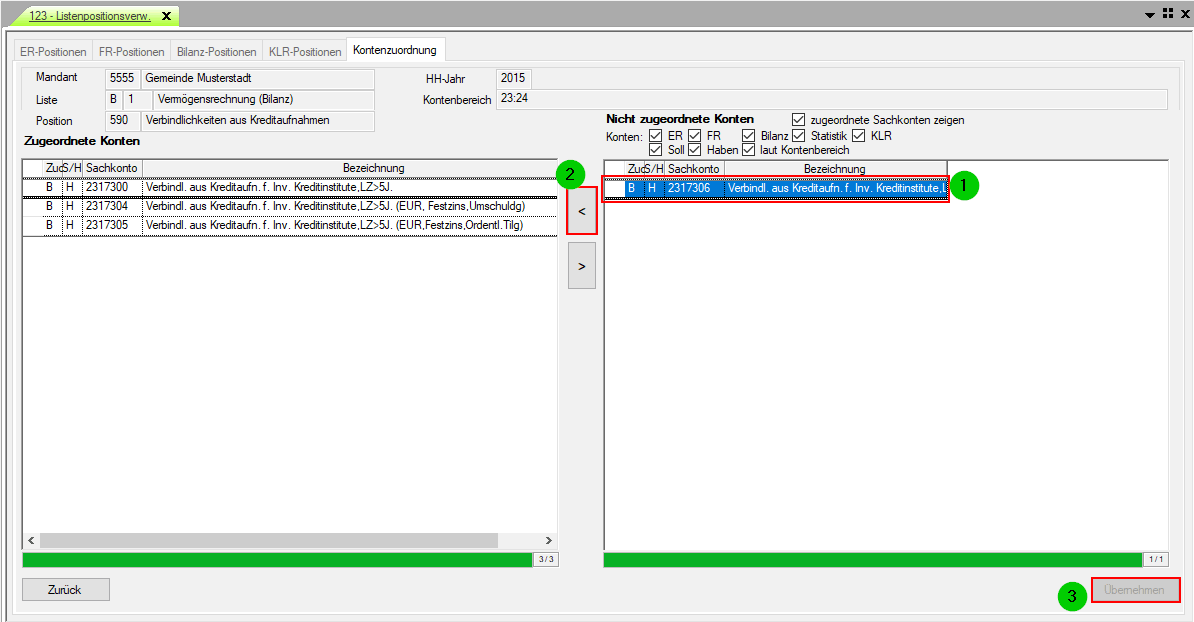Toggle the Statistik accounts checkbox

(x=799, y=136)
